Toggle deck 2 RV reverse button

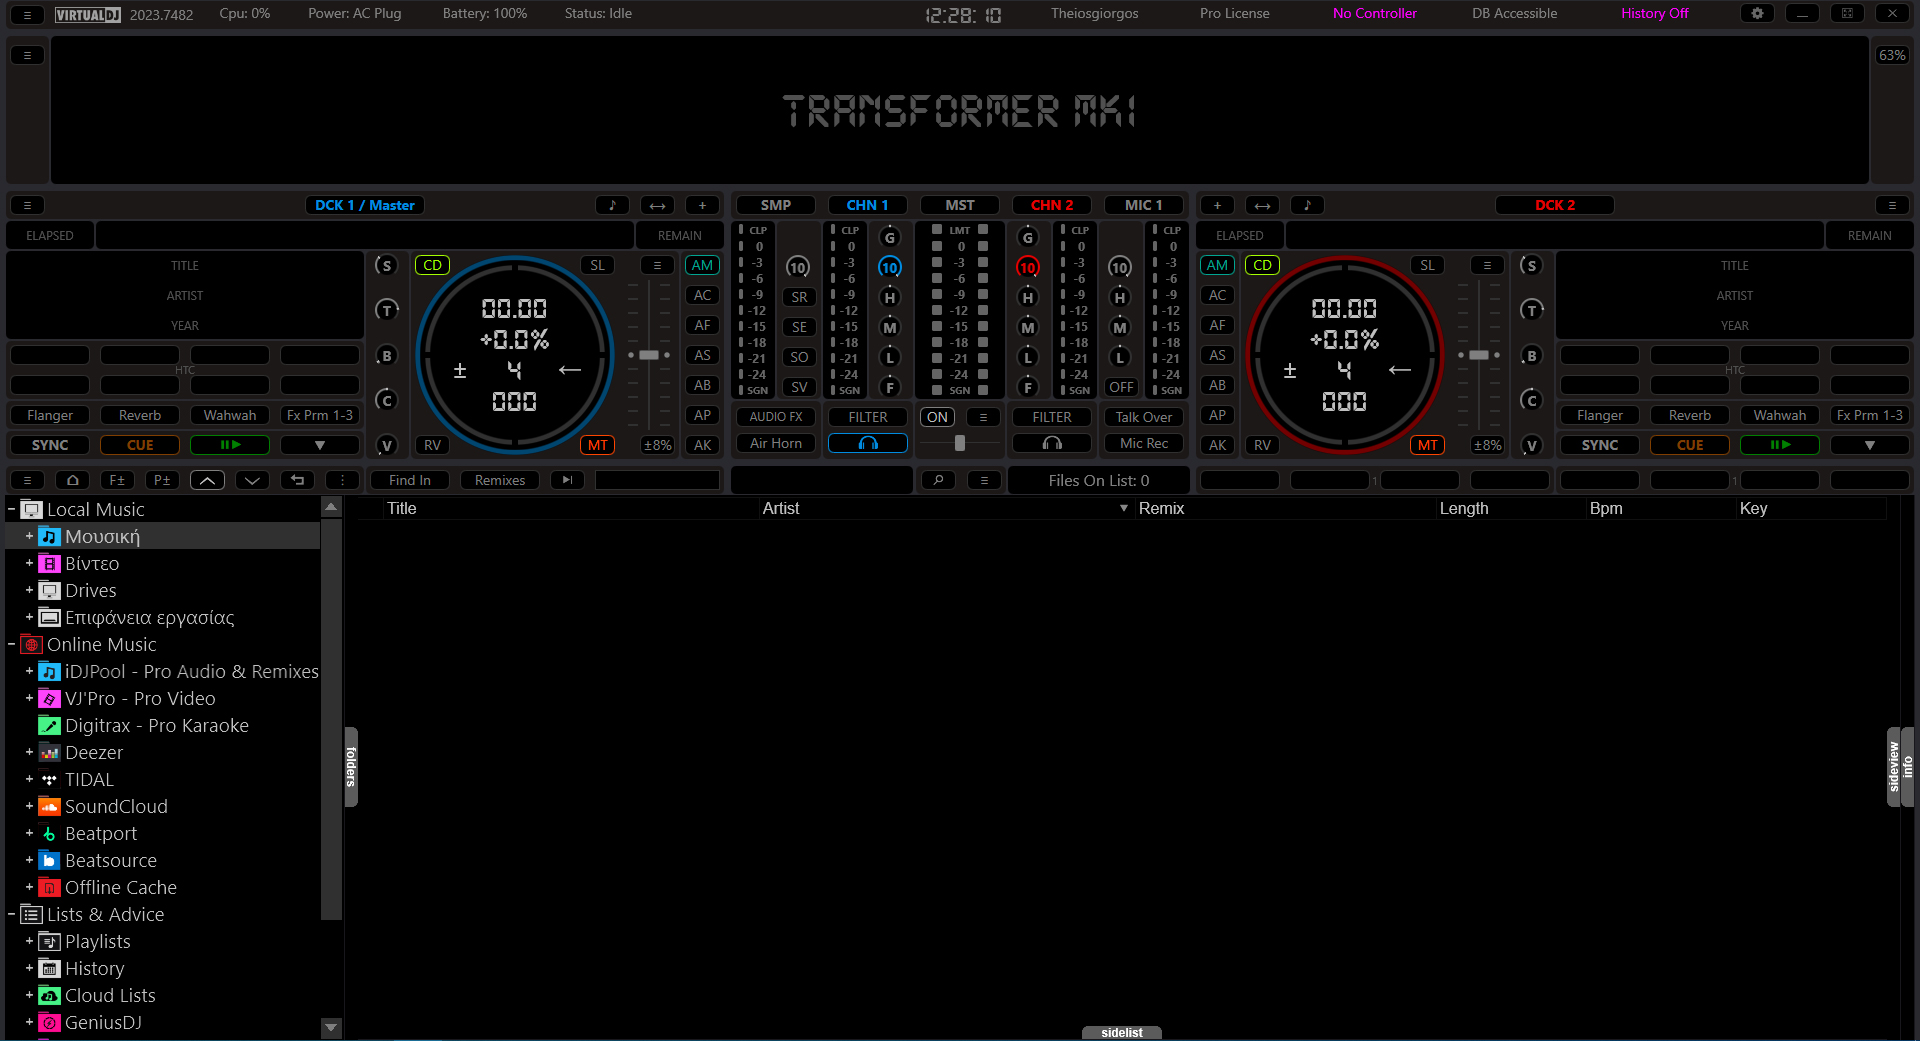click(x=1262, y=445)
